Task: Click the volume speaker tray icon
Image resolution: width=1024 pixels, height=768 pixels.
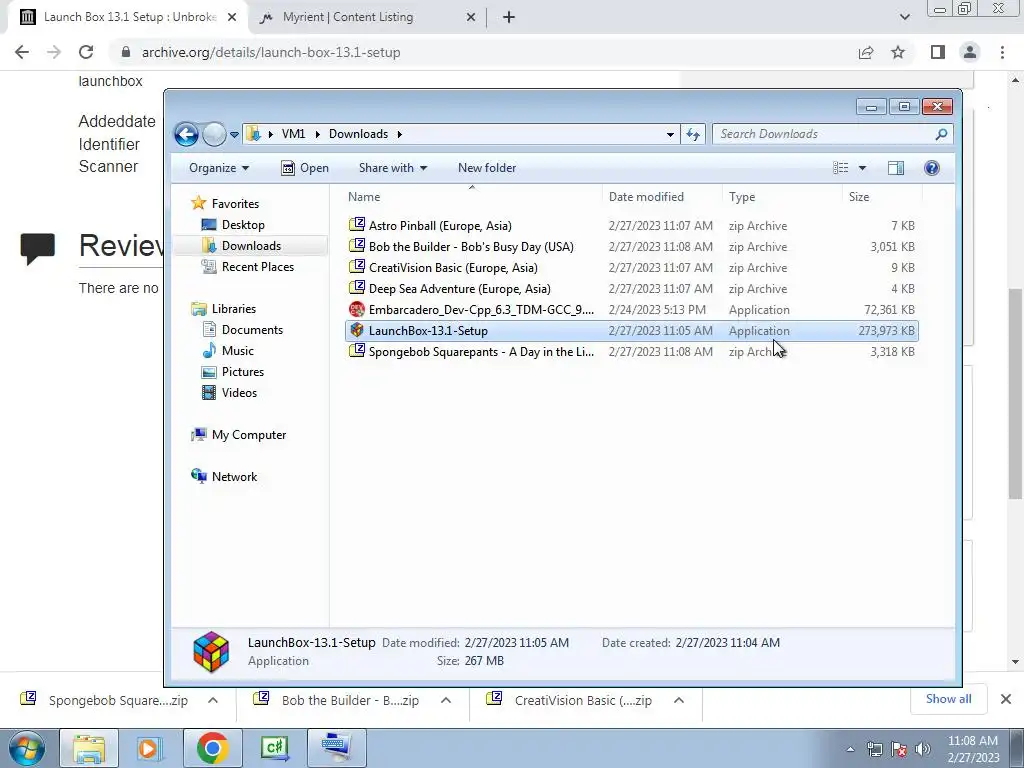Action: [x=922, y=749]
